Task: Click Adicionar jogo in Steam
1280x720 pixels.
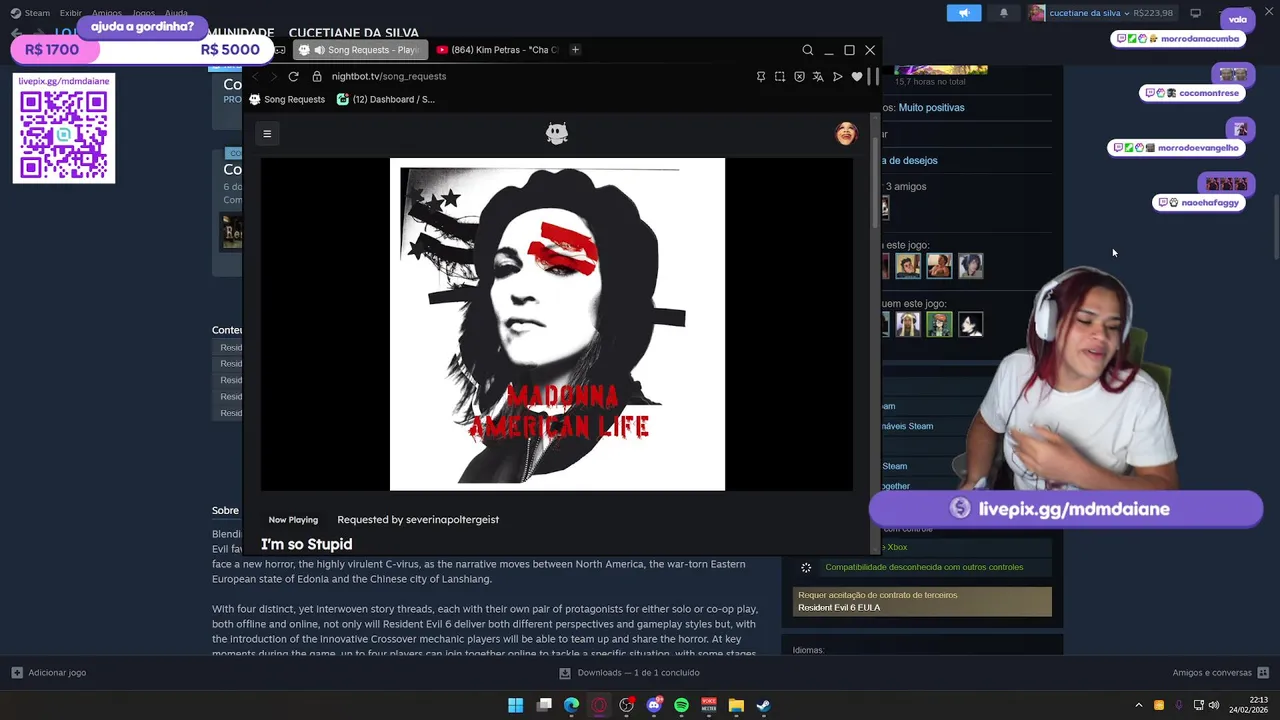Action: point(48,673)
